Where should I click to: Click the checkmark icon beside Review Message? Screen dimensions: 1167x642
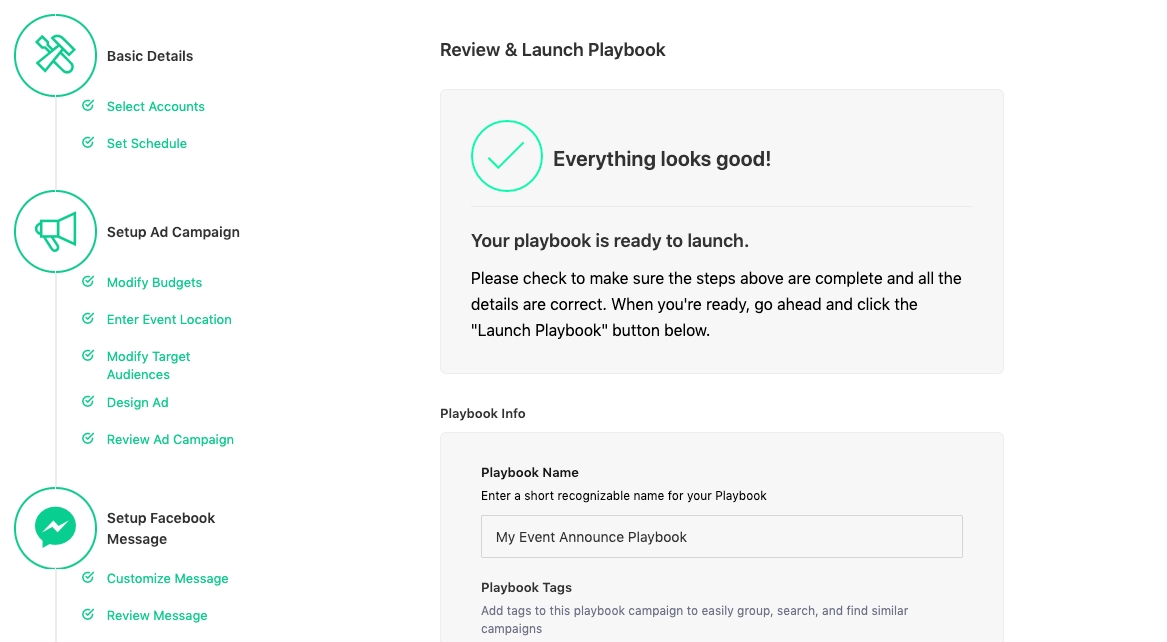(x=88, y=614)
